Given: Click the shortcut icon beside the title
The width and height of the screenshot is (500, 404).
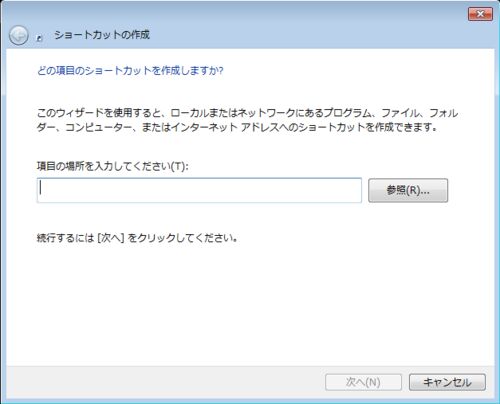Looking at the screenshot, I should tap(39, 38).
